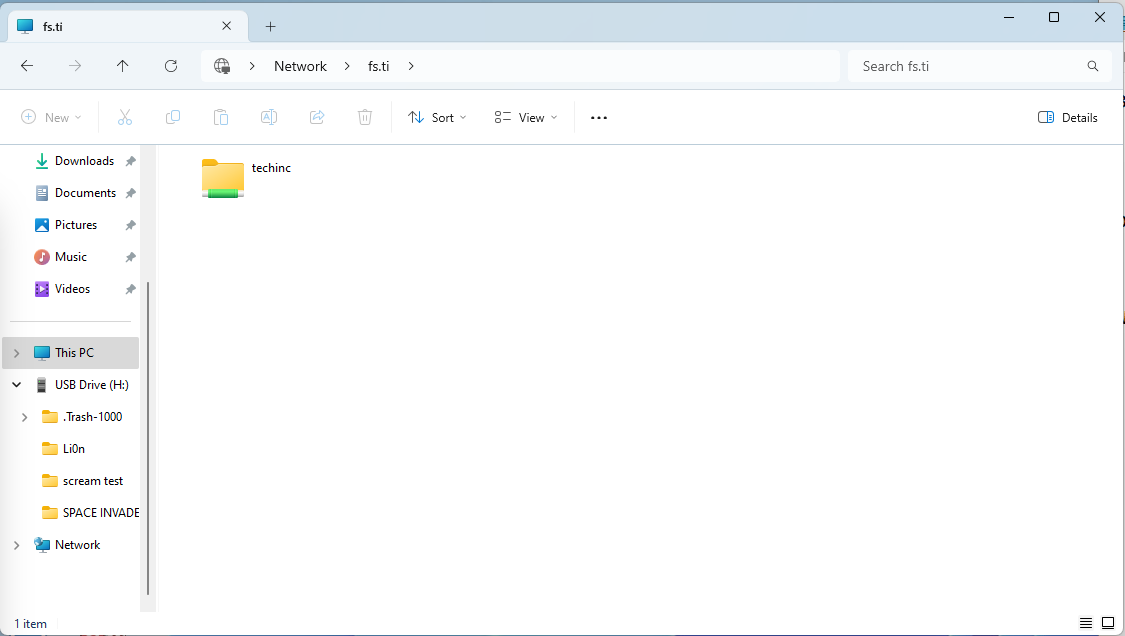Click the Delete trash icon
1125x636 pixels.
tap(365, 117)
